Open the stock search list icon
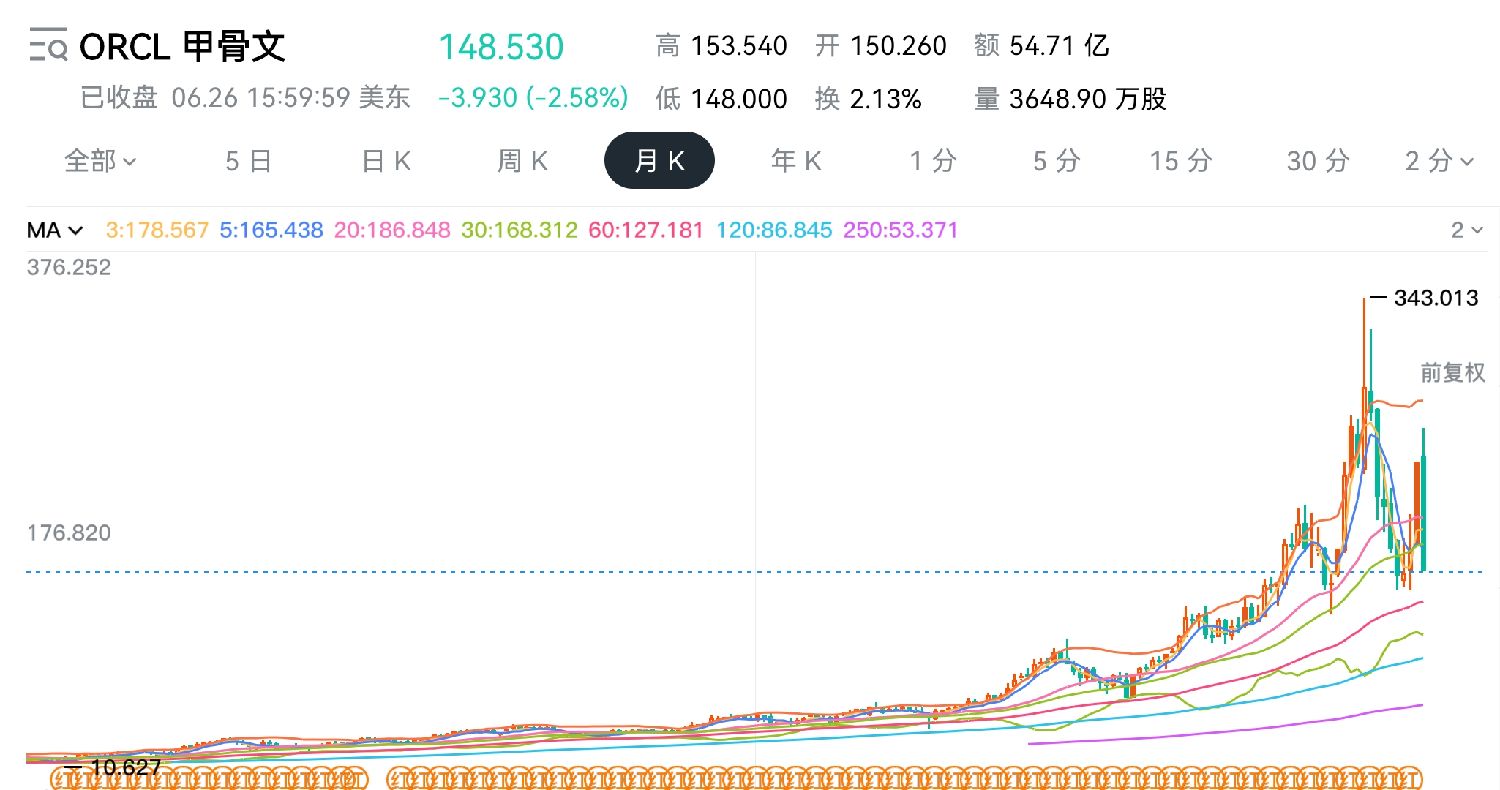 coord(48,46)
